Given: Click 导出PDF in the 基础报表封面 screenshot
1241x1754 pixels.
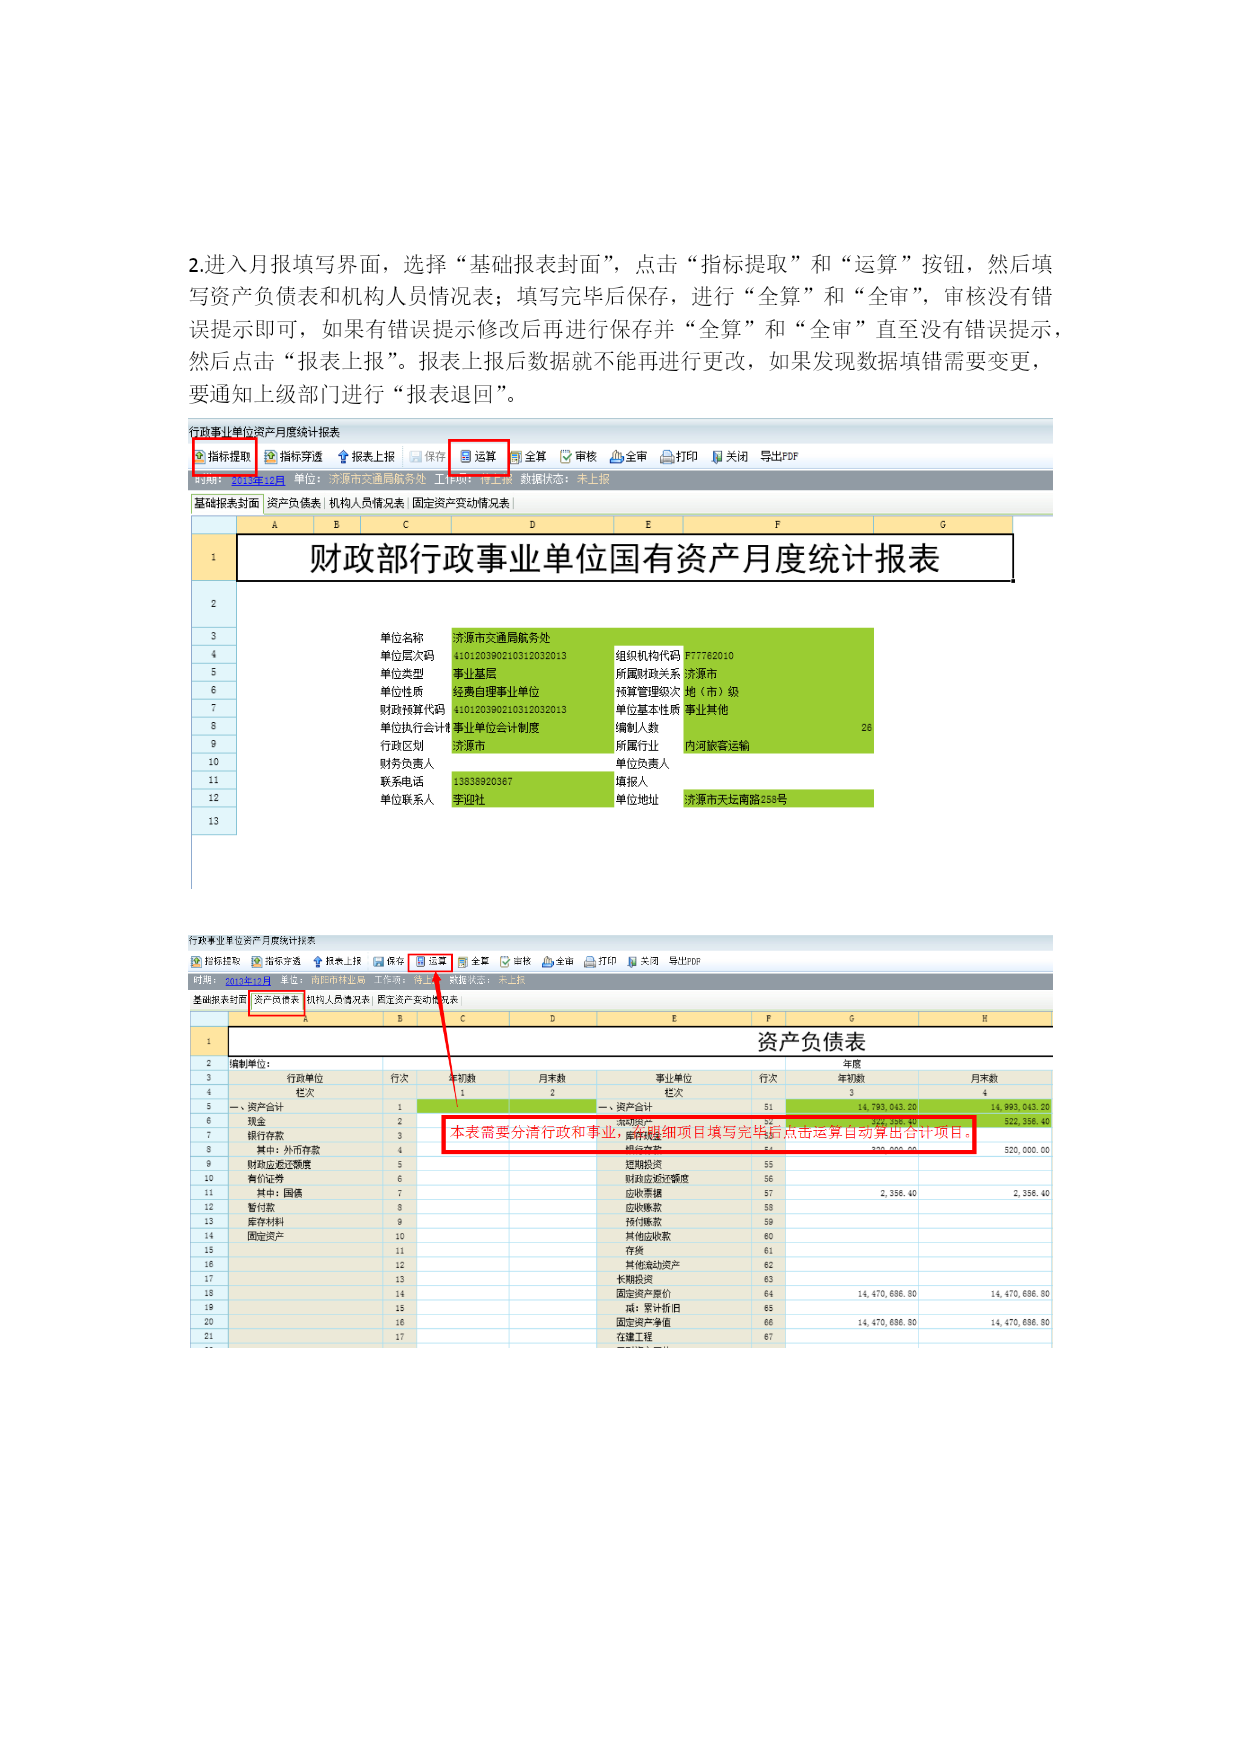Looking at the screenshot, I should point(779,457).
